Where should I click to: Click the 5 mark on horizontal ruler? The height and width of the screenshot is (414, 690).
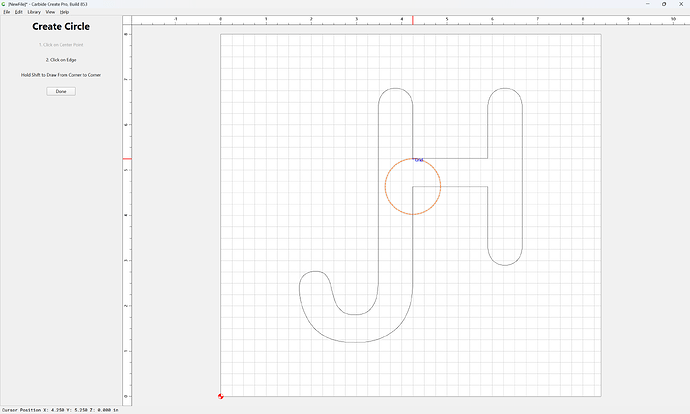click(447, 19)
